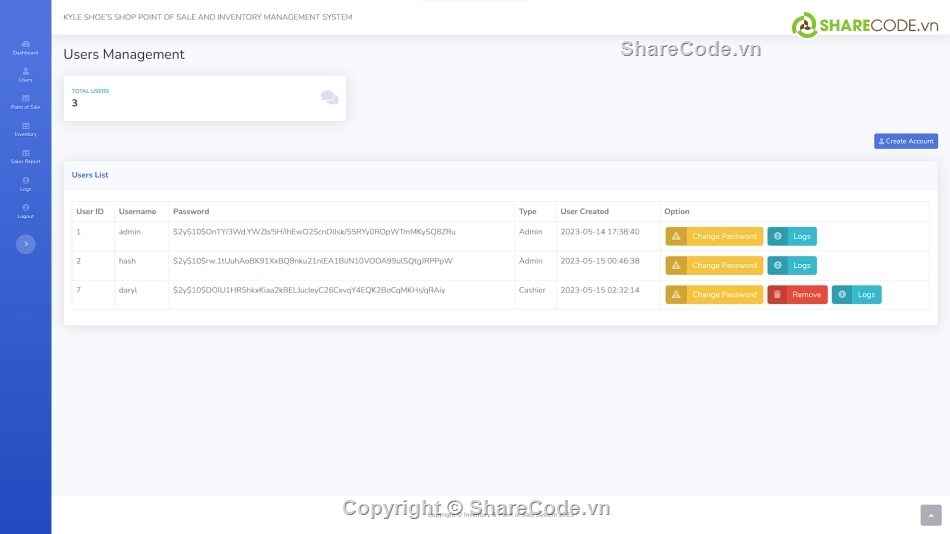The width and height of the screenshot is (950, 534).
Task: Open the Logs sidebar item
Action: click(x=25, y=183)
